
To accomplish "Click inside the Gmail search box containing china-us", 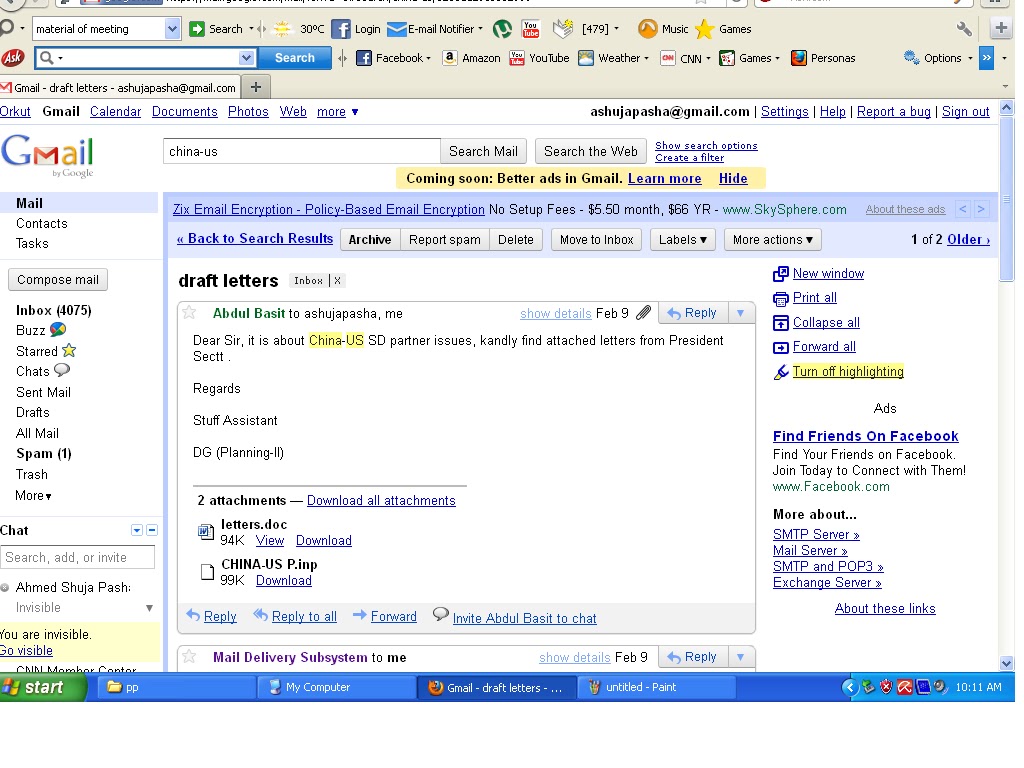I will point(300,150).
